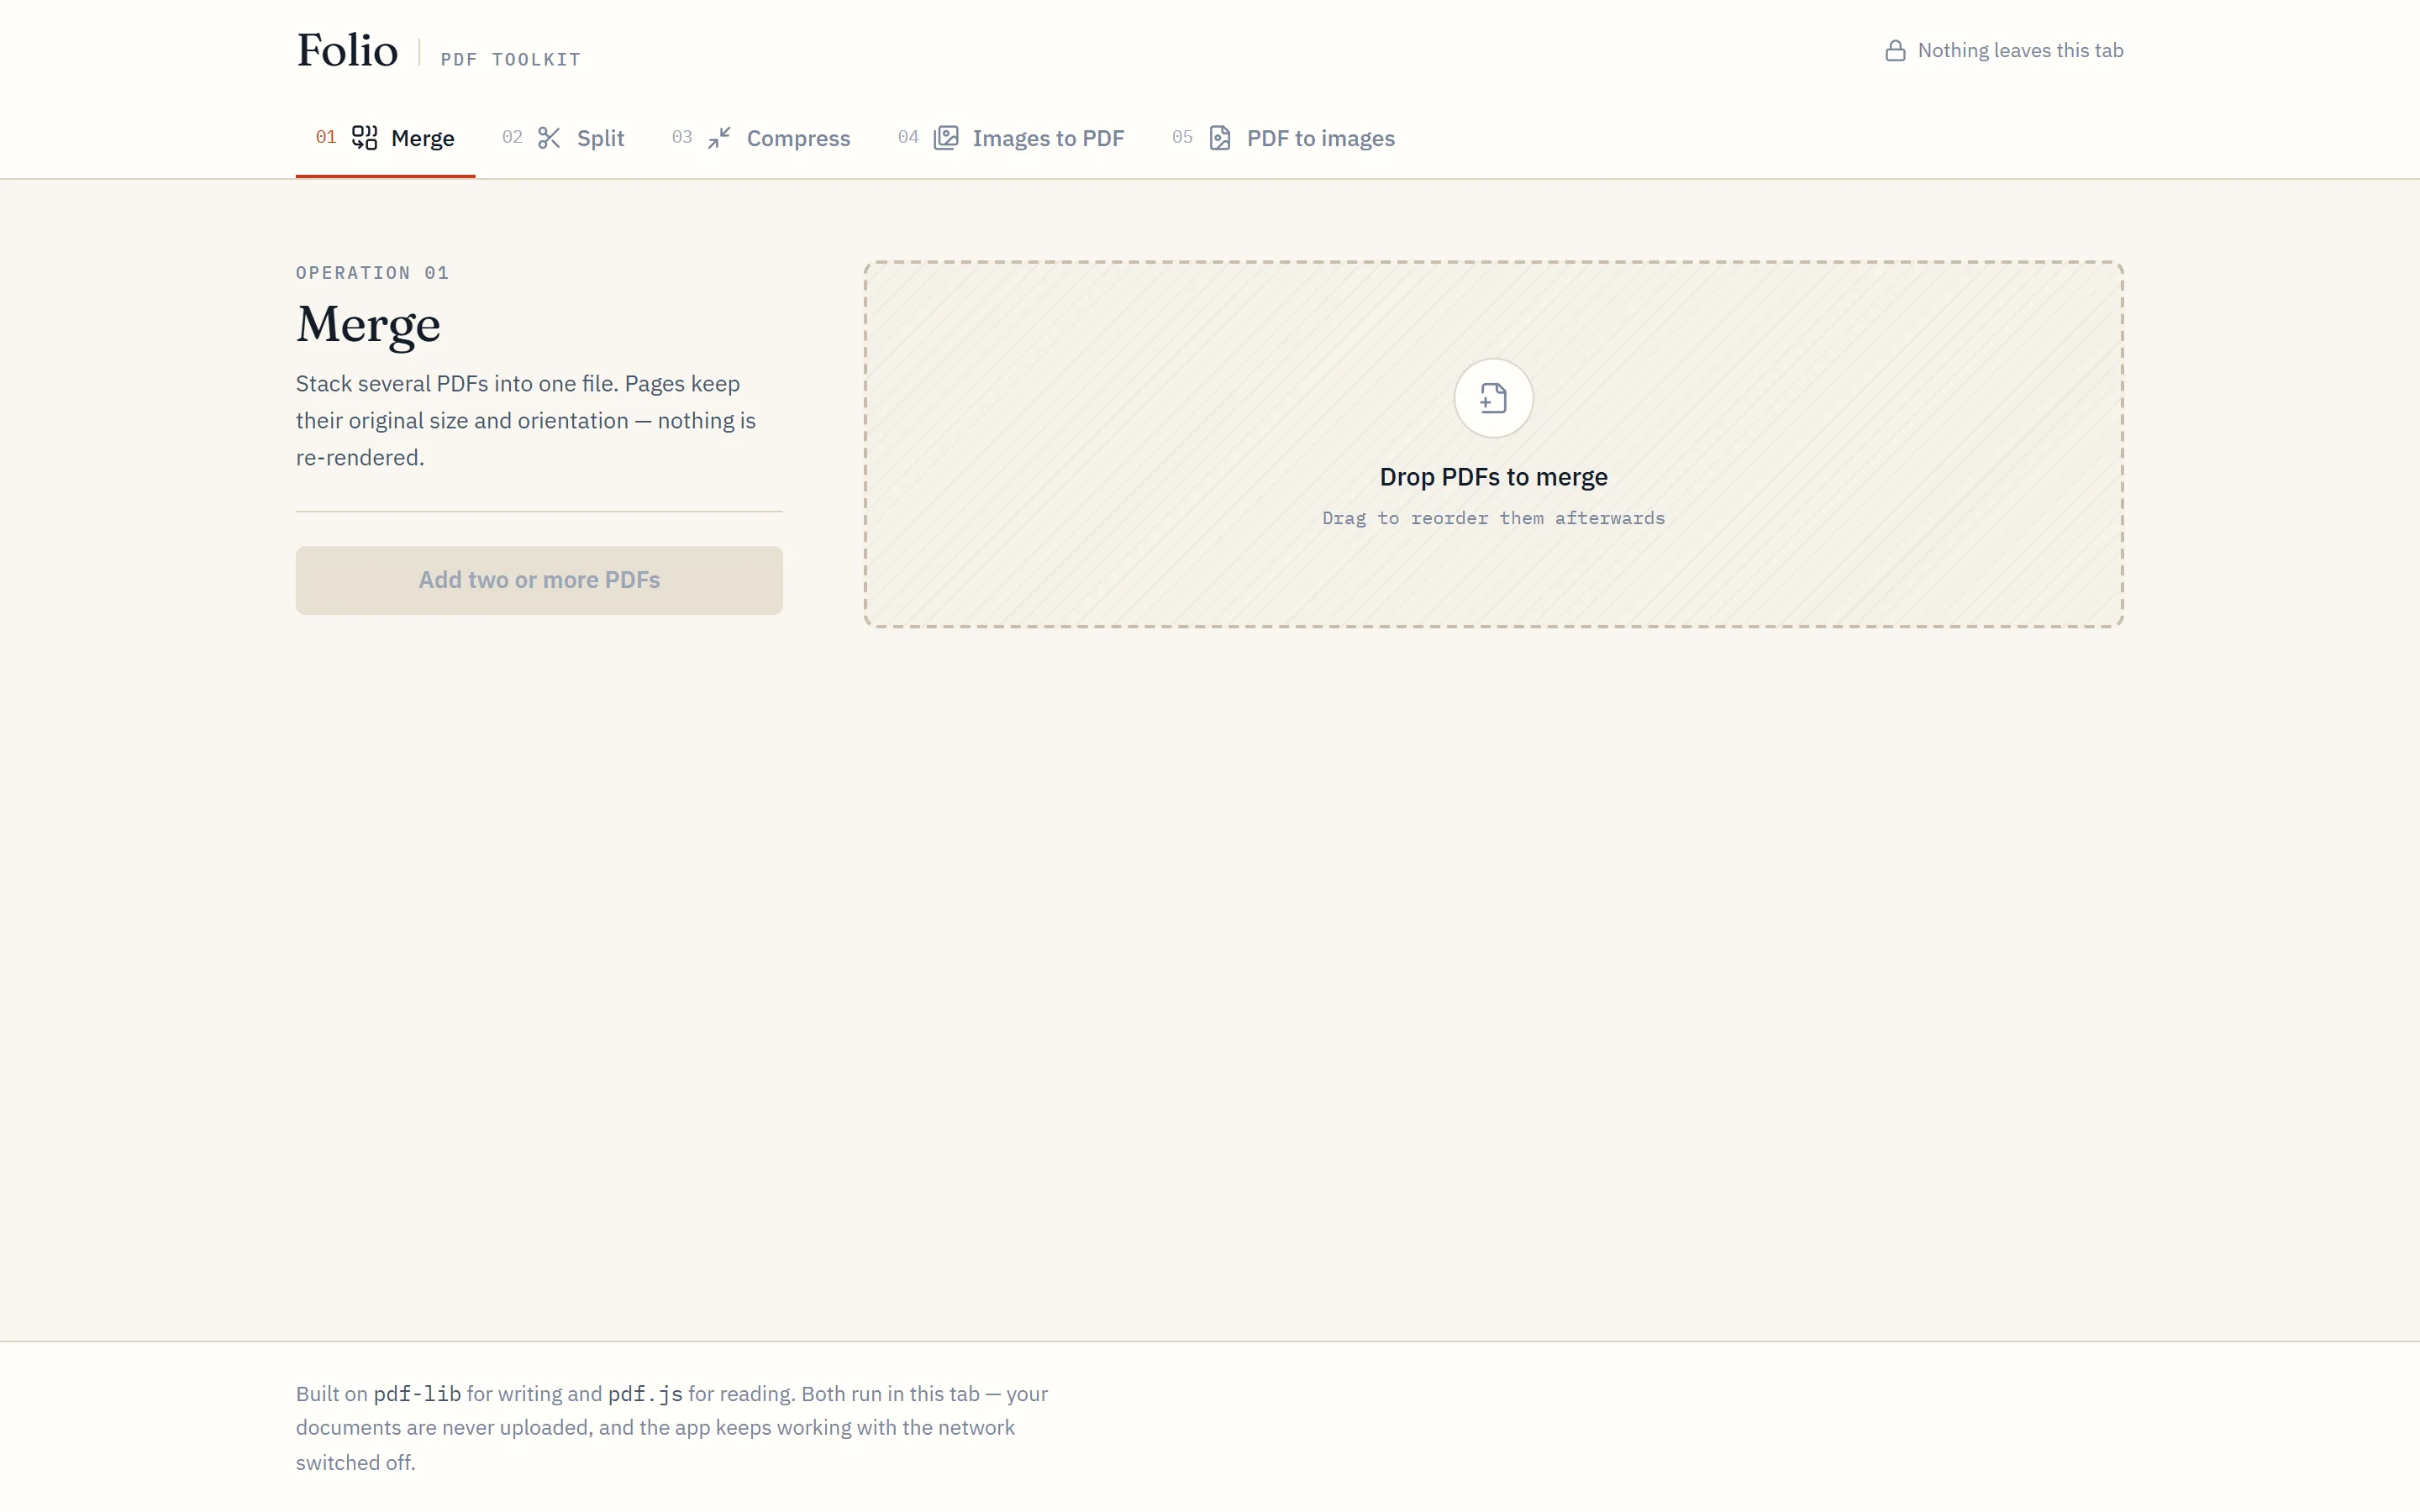Click the 'OPERATION 01' label
The image size is (2420, 1512).
(372, 273)
